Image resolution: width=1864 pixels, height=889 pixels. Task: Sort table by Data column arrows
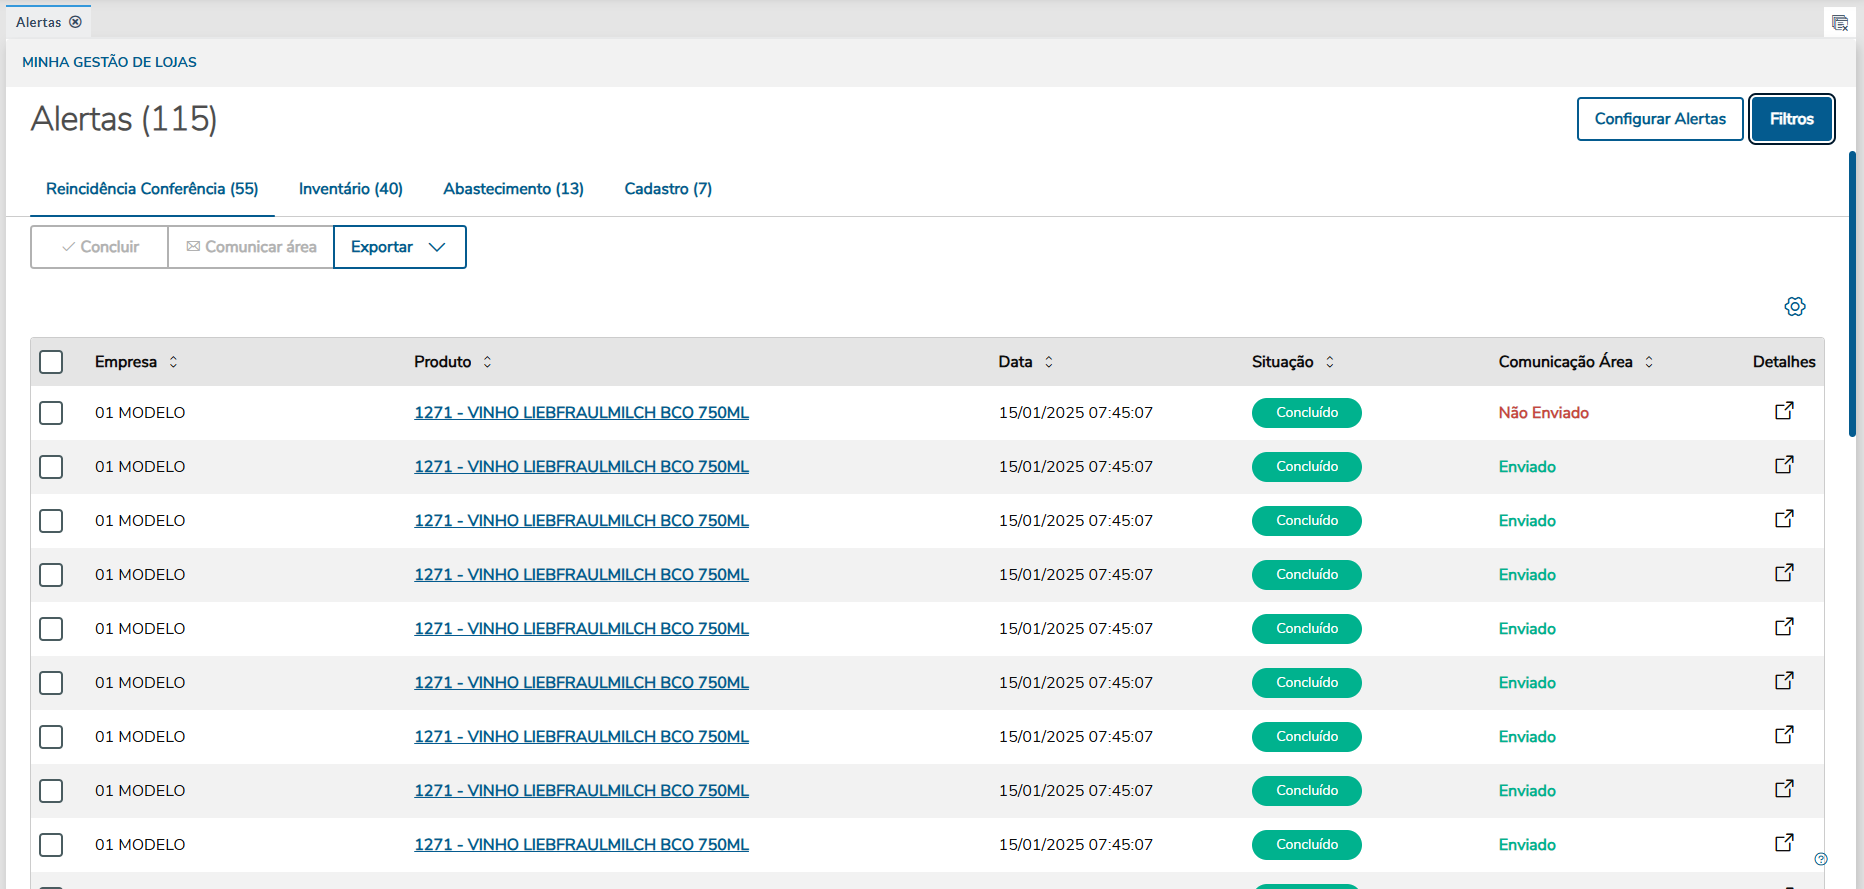point(1049,362)
